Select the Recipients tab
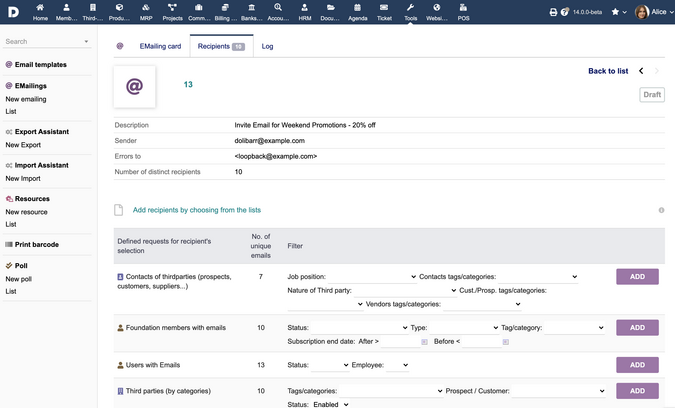Viewport: 675px width, 408px height. [x=221, y=46]
